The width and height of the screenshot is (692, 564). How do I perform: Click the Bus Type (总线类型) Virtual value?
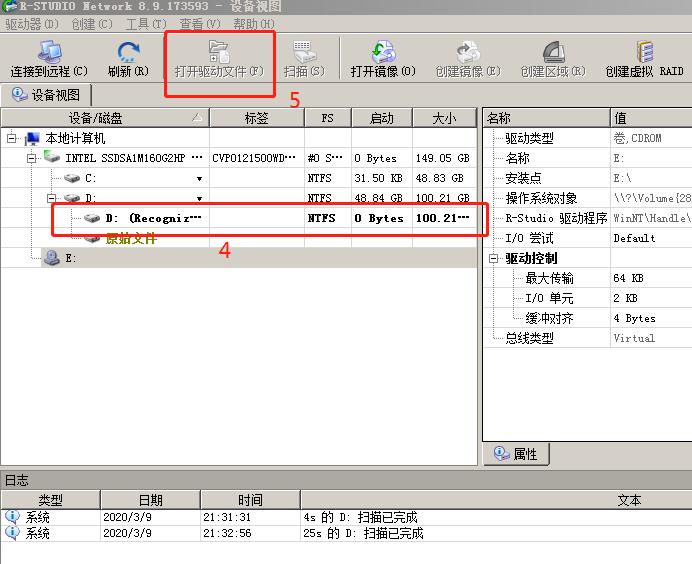634,338
